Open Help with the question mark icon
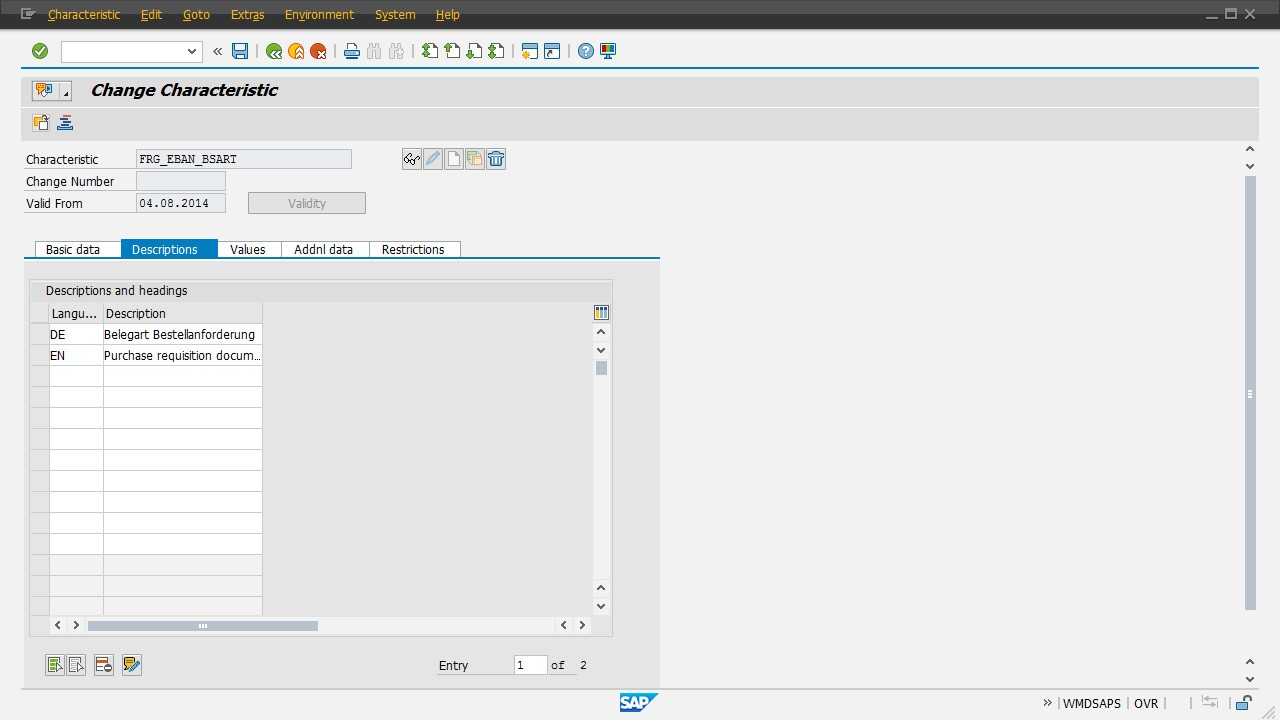The image size is (1280, 720). pos(586,51)
